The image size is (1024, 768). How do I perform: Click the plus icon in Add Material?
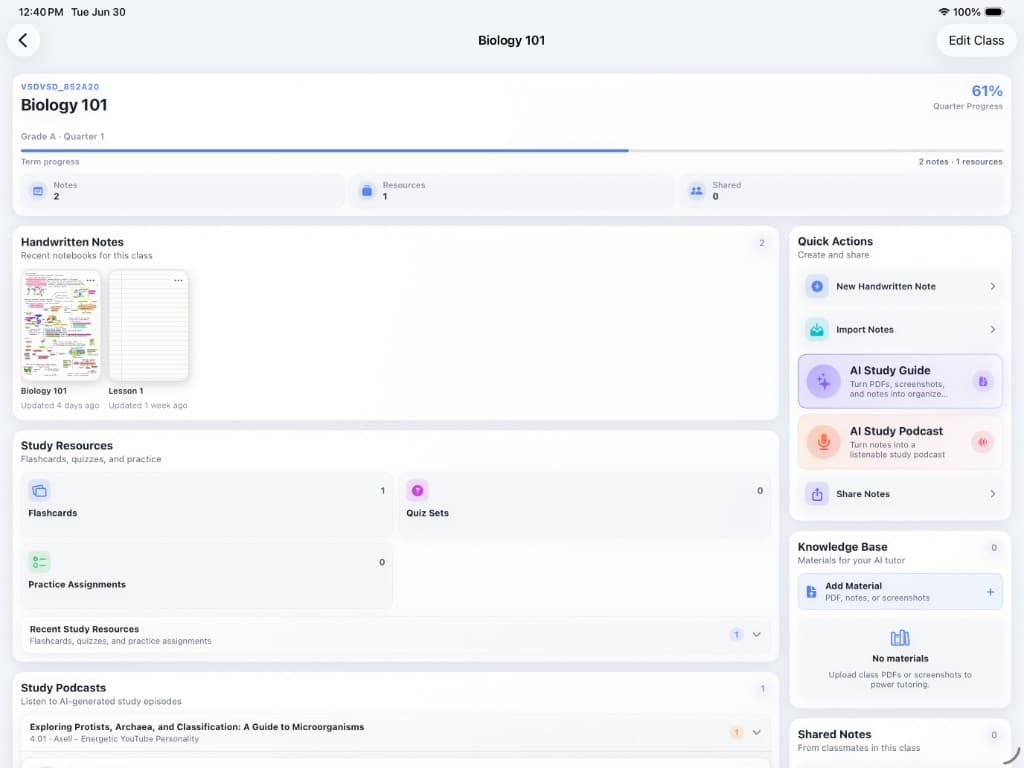pos(990,592)
